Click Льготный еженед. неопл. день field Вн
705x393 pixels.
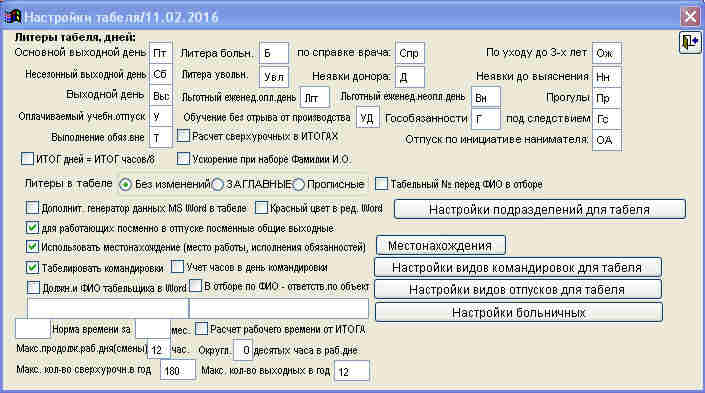tap(486, 98)
